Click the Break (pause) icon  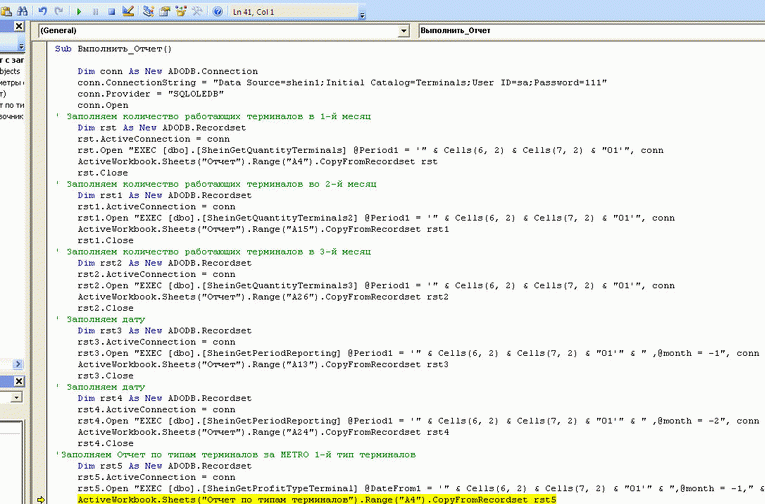(96, 11)
